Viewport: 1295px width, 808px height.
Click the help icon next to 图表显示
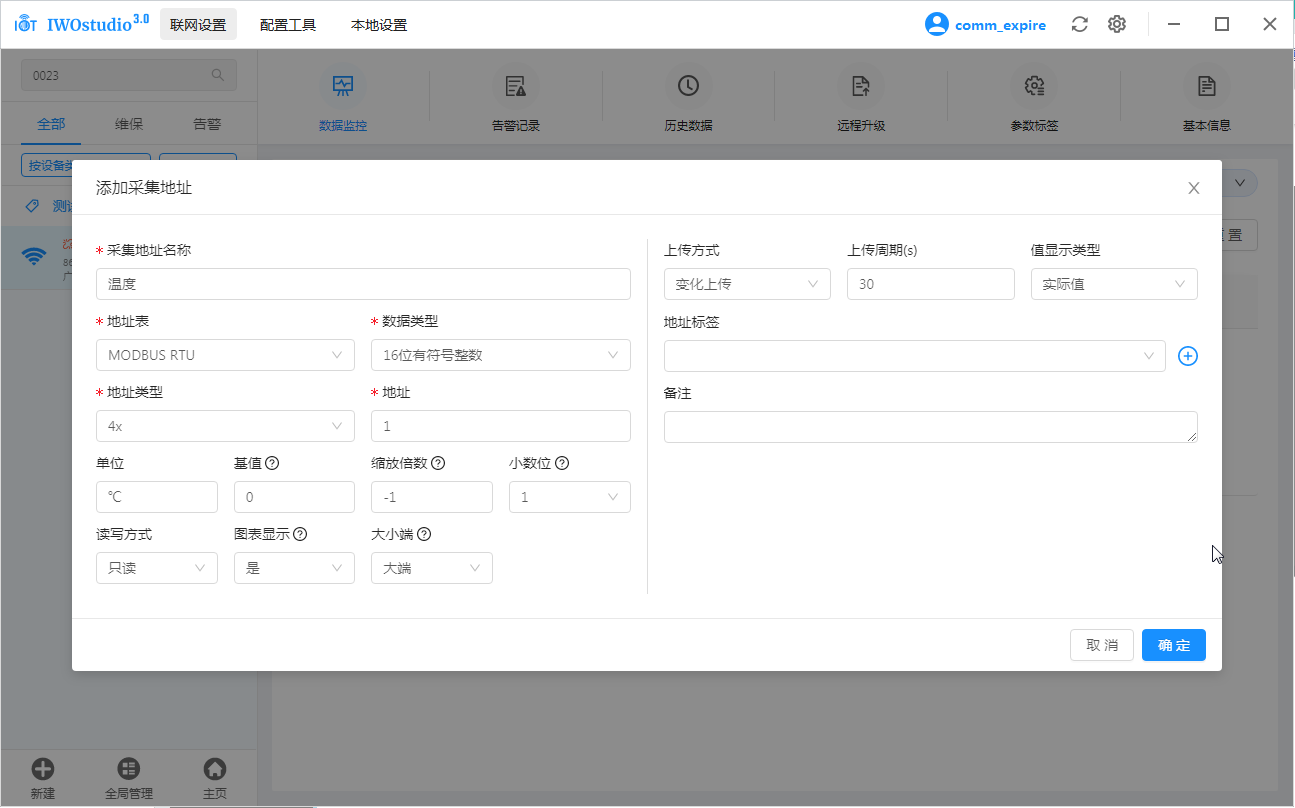pos(300,534)
